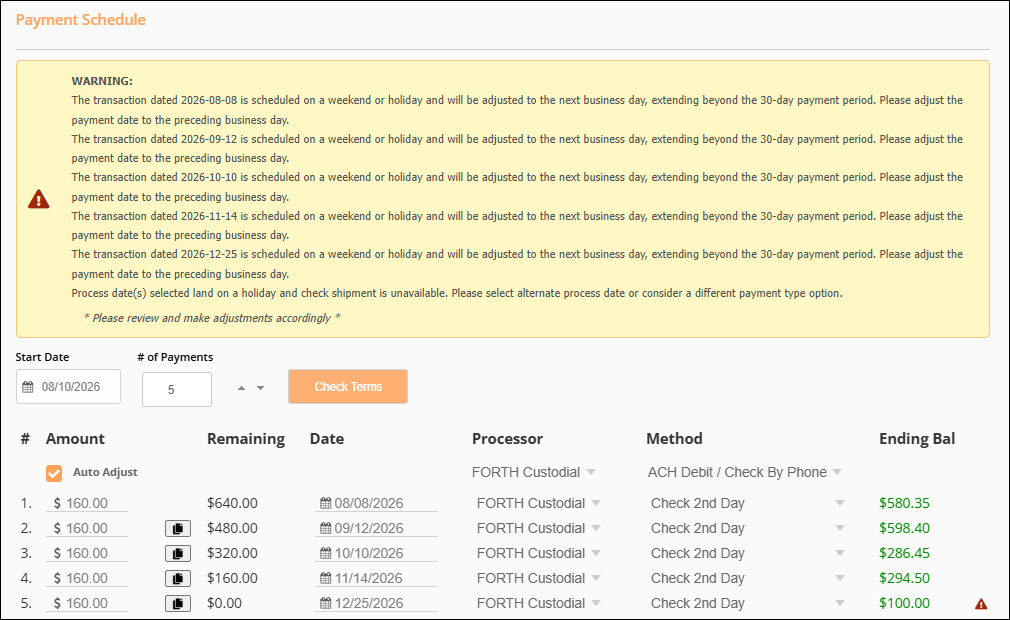
Task: Click the $598.40 ending balance
Action: [904, 528]
